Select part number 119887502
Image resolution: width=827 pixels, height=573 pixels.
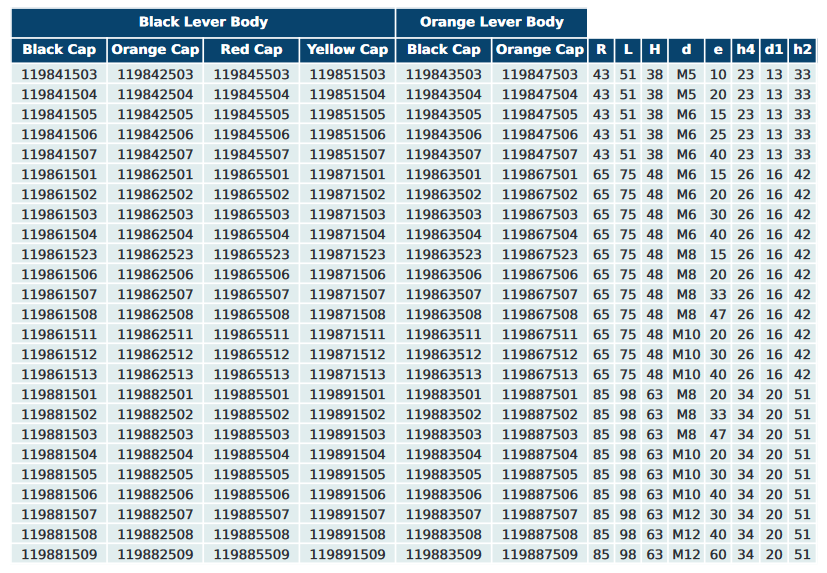[x=540, y=415]
